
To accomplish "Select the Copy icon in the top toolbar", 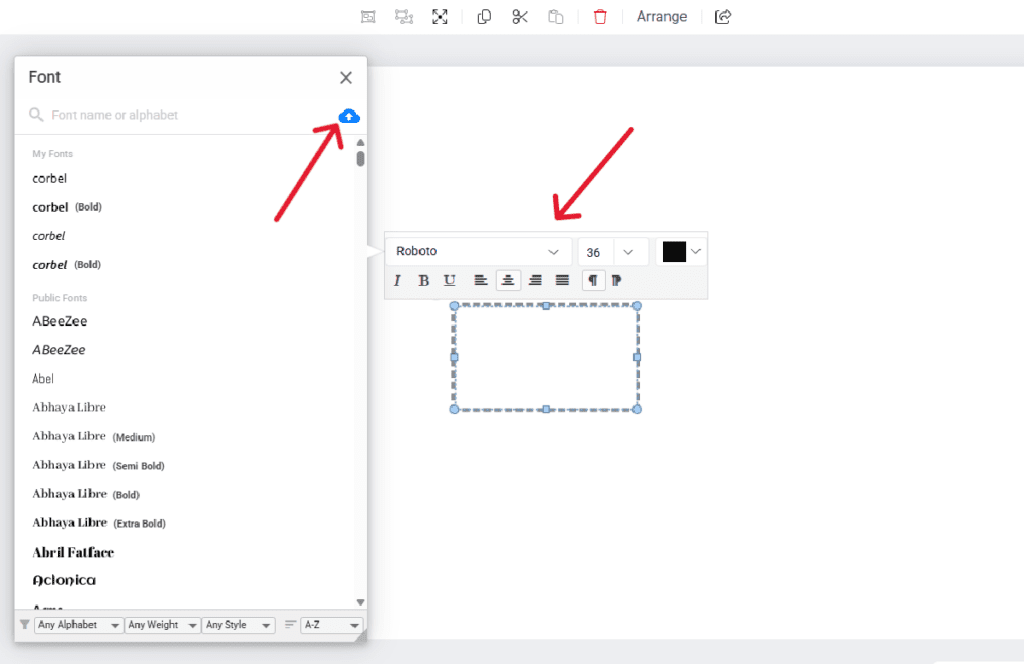I will (x=483, y=16).
